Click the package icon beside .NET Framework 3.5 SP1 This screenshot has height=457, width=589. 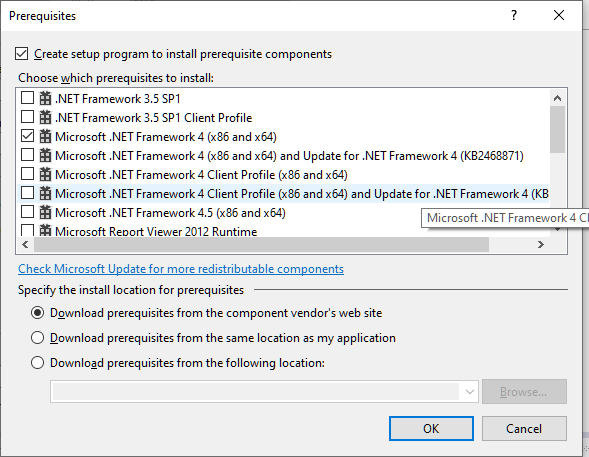(45, 98)
